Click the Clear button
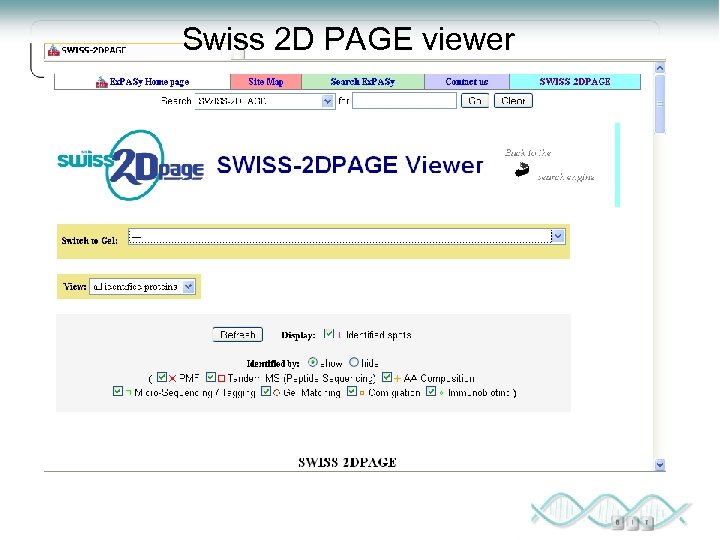The width and height of the screenshot is (720, 540). pyautogui.click(x=513, y=101)
